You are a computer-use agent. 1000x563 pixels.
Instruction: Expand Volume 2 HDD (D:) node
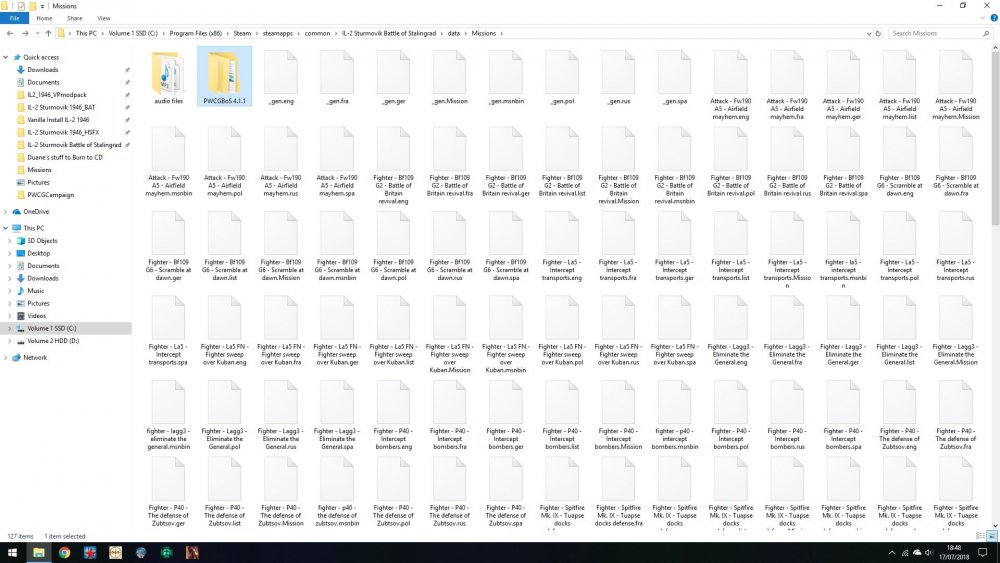point(10,341)
